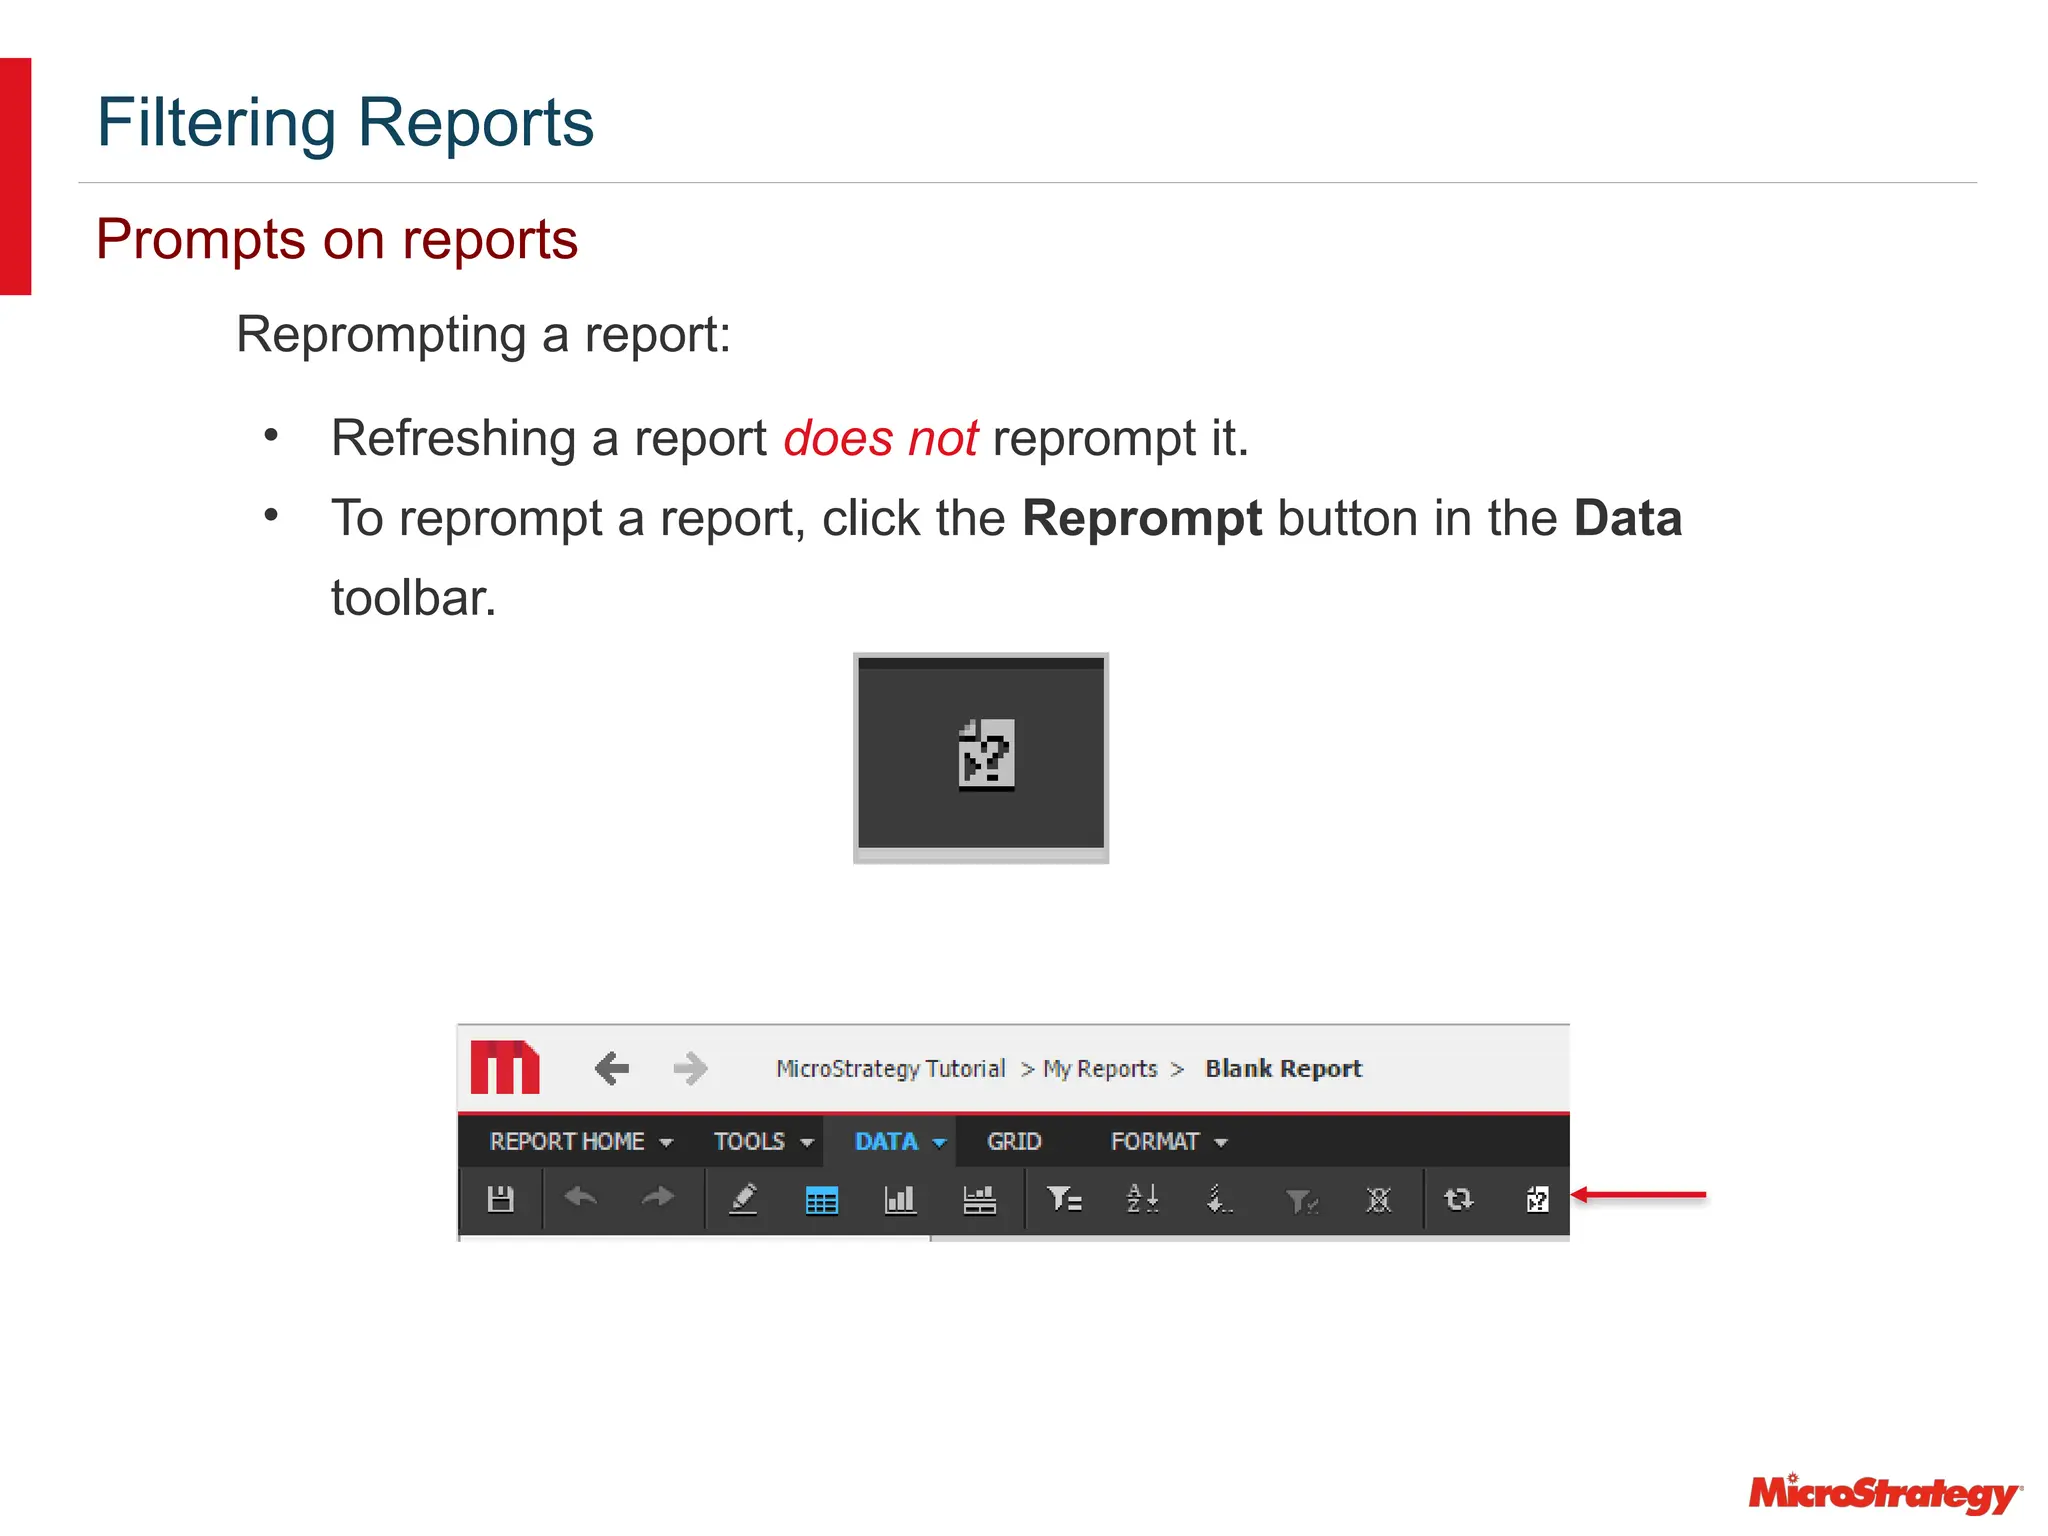
Task: Refresh the report with the refresh icon
Action: tap(1459, 1198)
